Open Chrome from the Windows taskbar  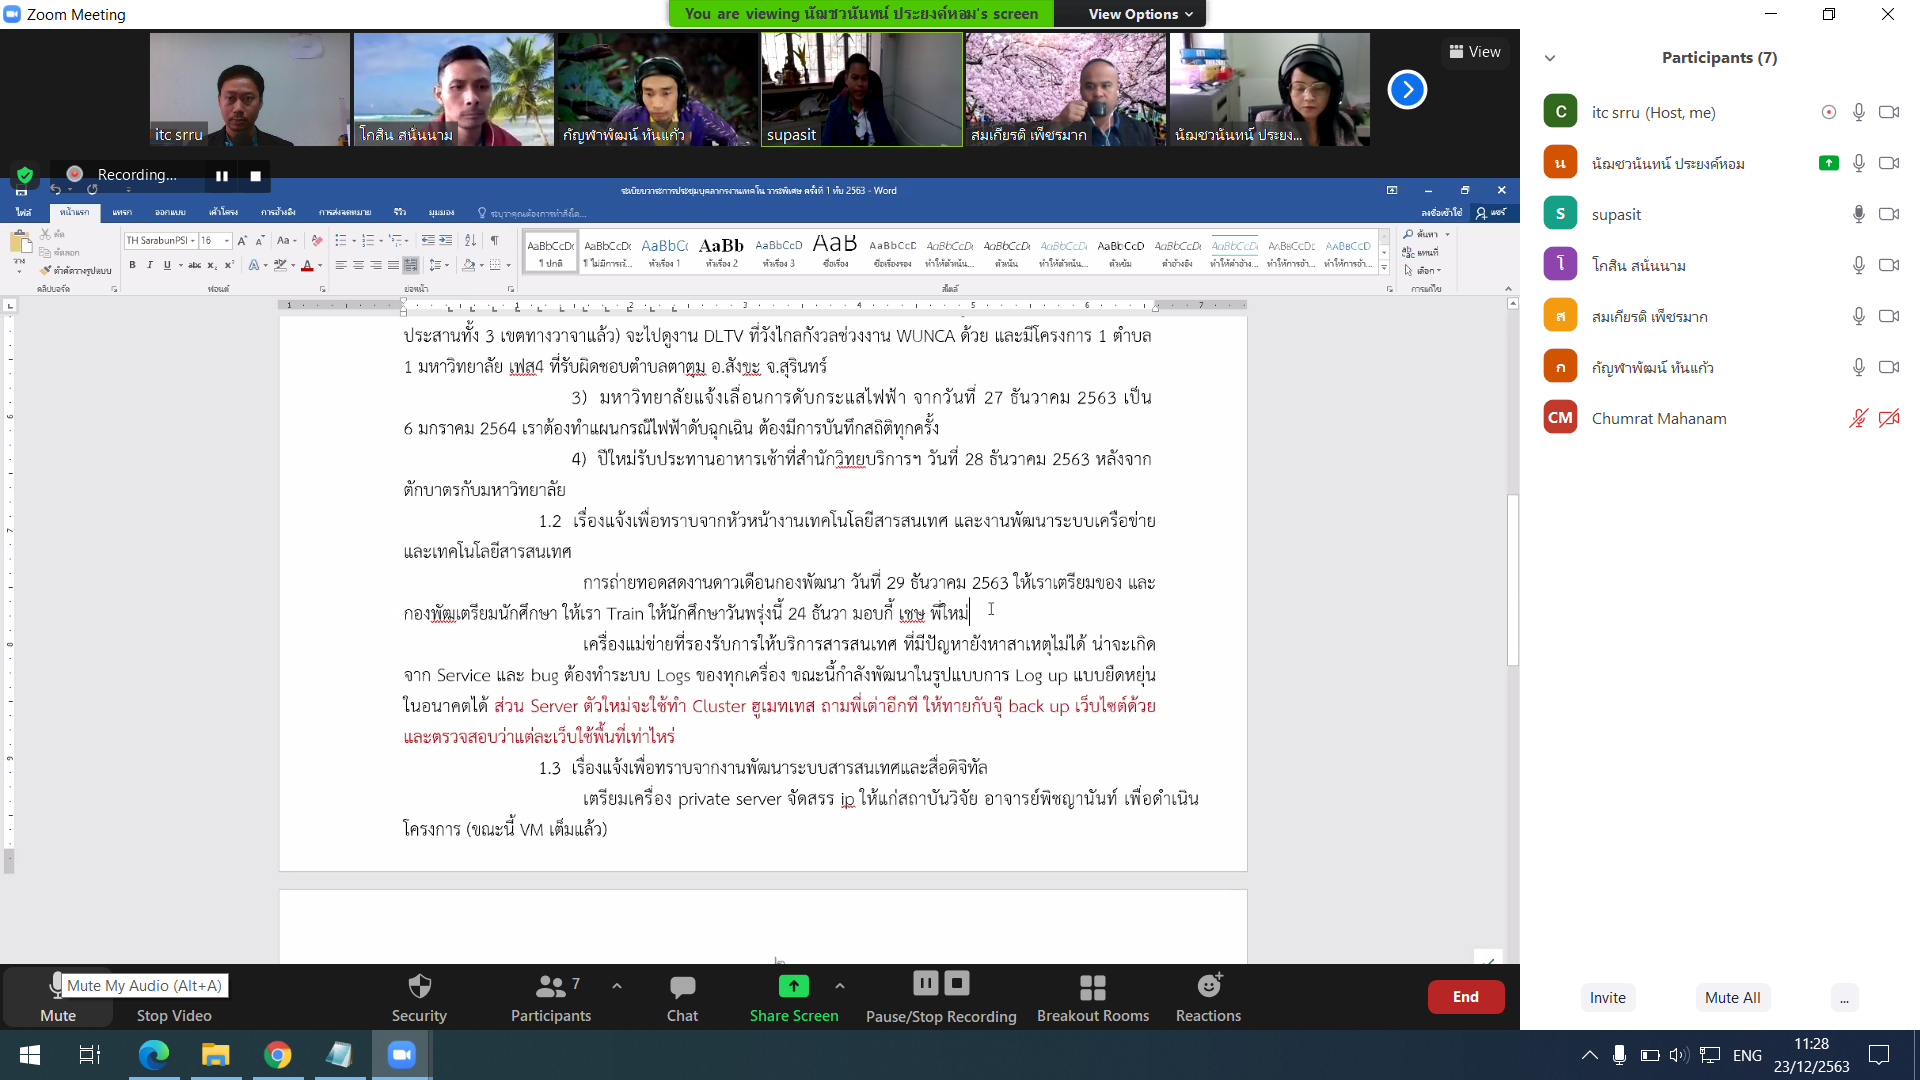277,1055
